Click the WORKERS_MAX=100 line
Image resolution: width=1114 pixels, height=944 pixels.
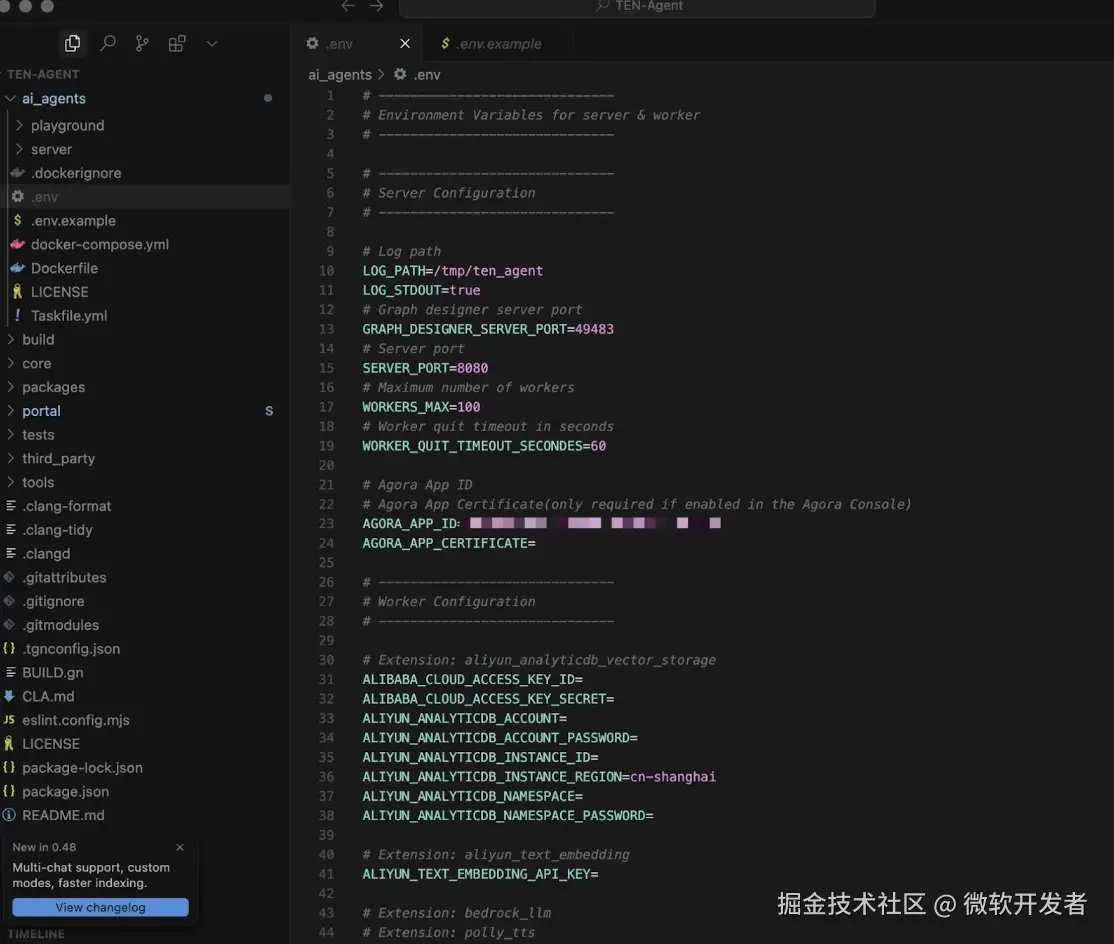pos(421,407)
